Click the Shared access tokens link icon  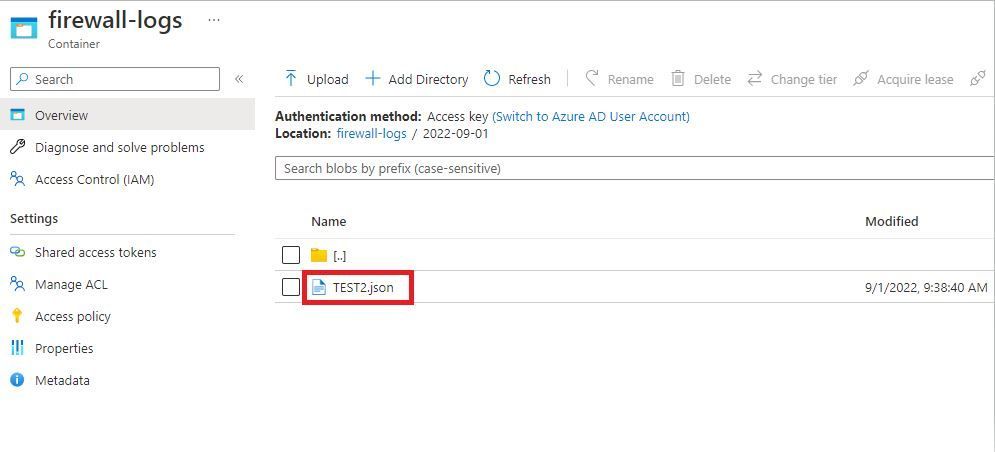[18, 252]
